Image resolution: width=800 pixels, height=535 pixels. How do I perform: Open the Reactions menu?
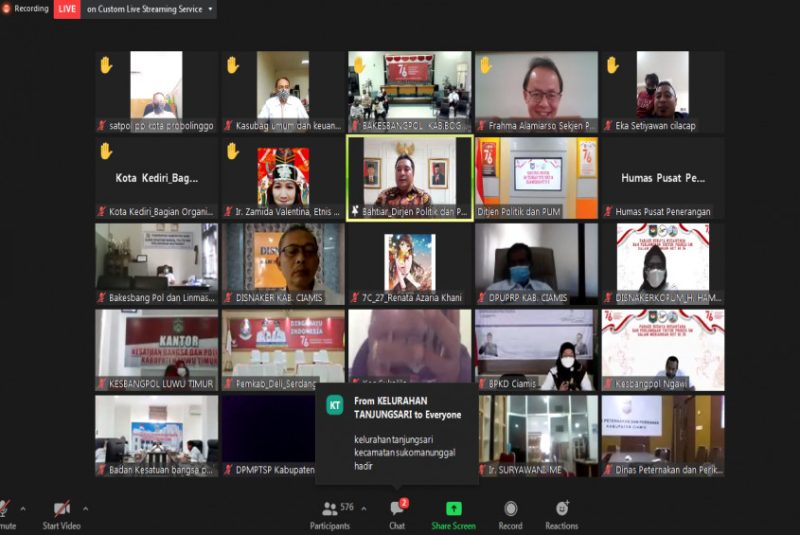[562, 515]
